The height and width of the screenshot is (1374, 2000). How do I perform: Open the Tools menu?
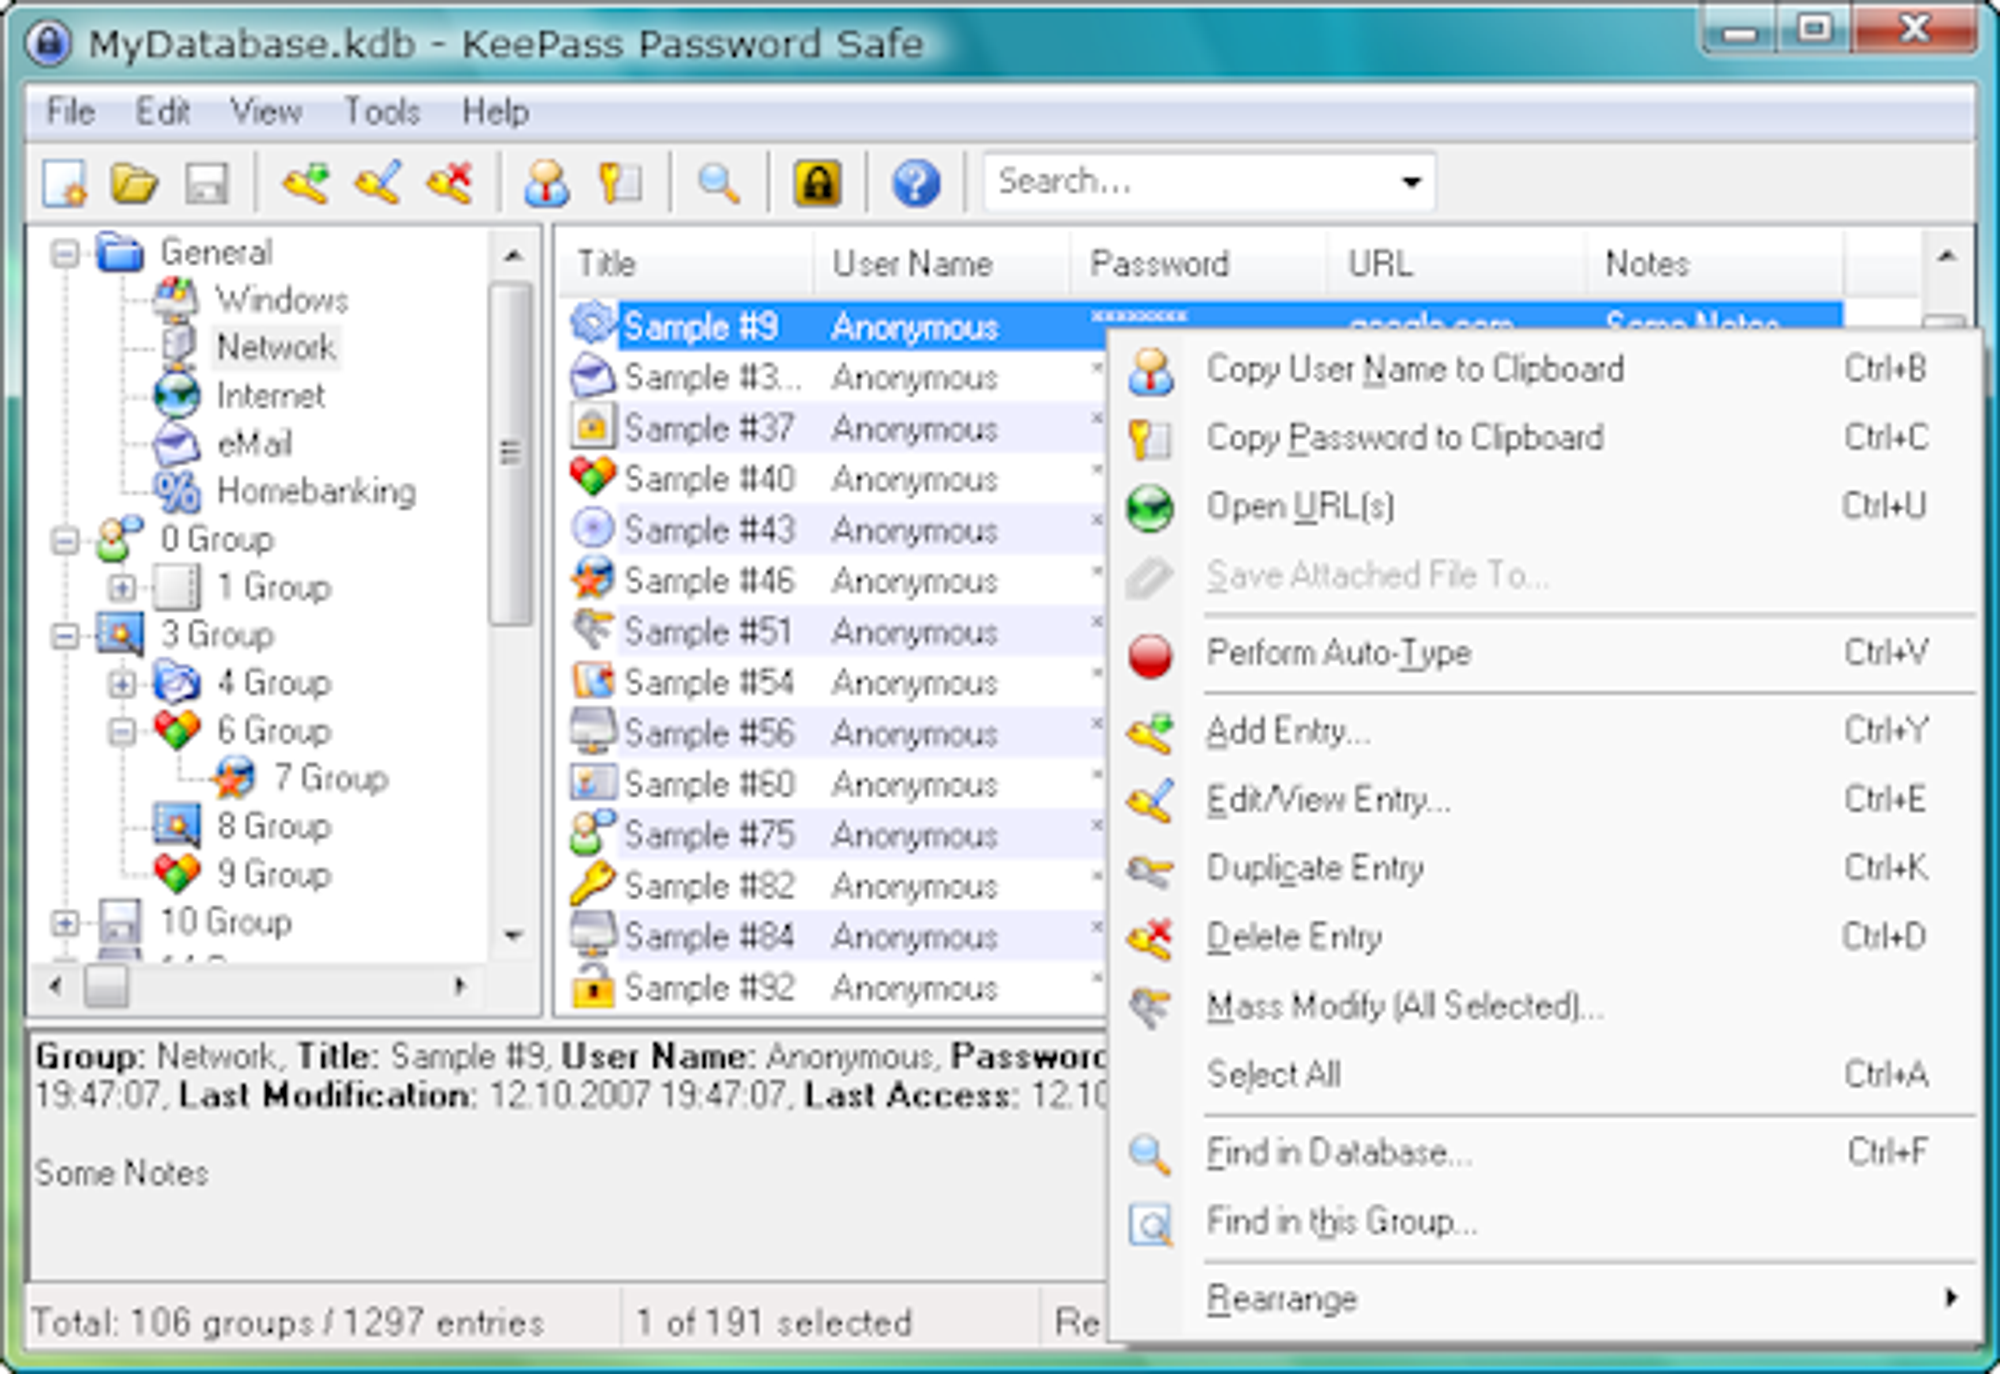[382, 111]
